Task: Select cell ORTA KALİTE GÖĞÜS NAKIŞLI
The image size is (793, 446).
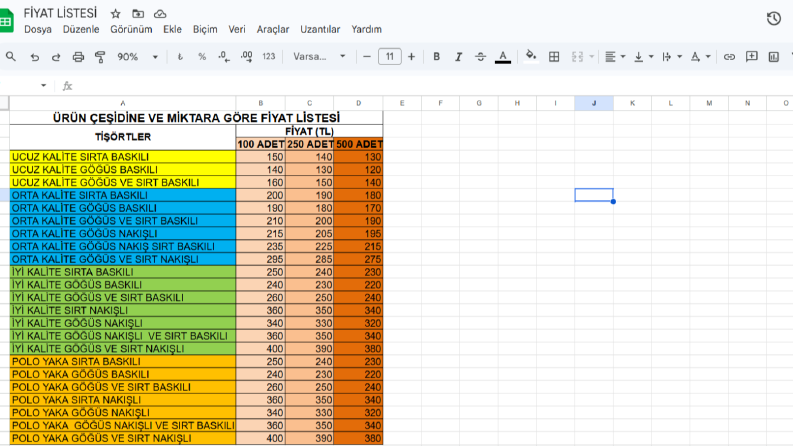Action: (x=123, y=234)
